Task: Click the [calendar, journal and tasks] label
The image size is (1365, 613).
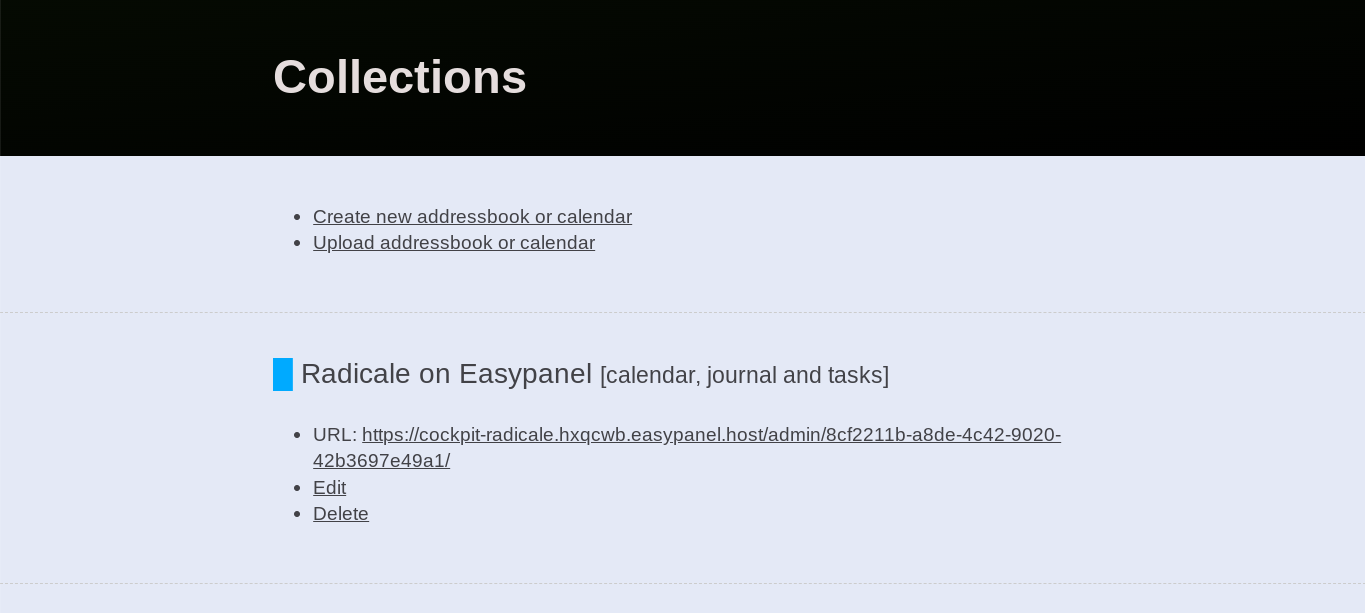Action: click(x=744, y=376)
